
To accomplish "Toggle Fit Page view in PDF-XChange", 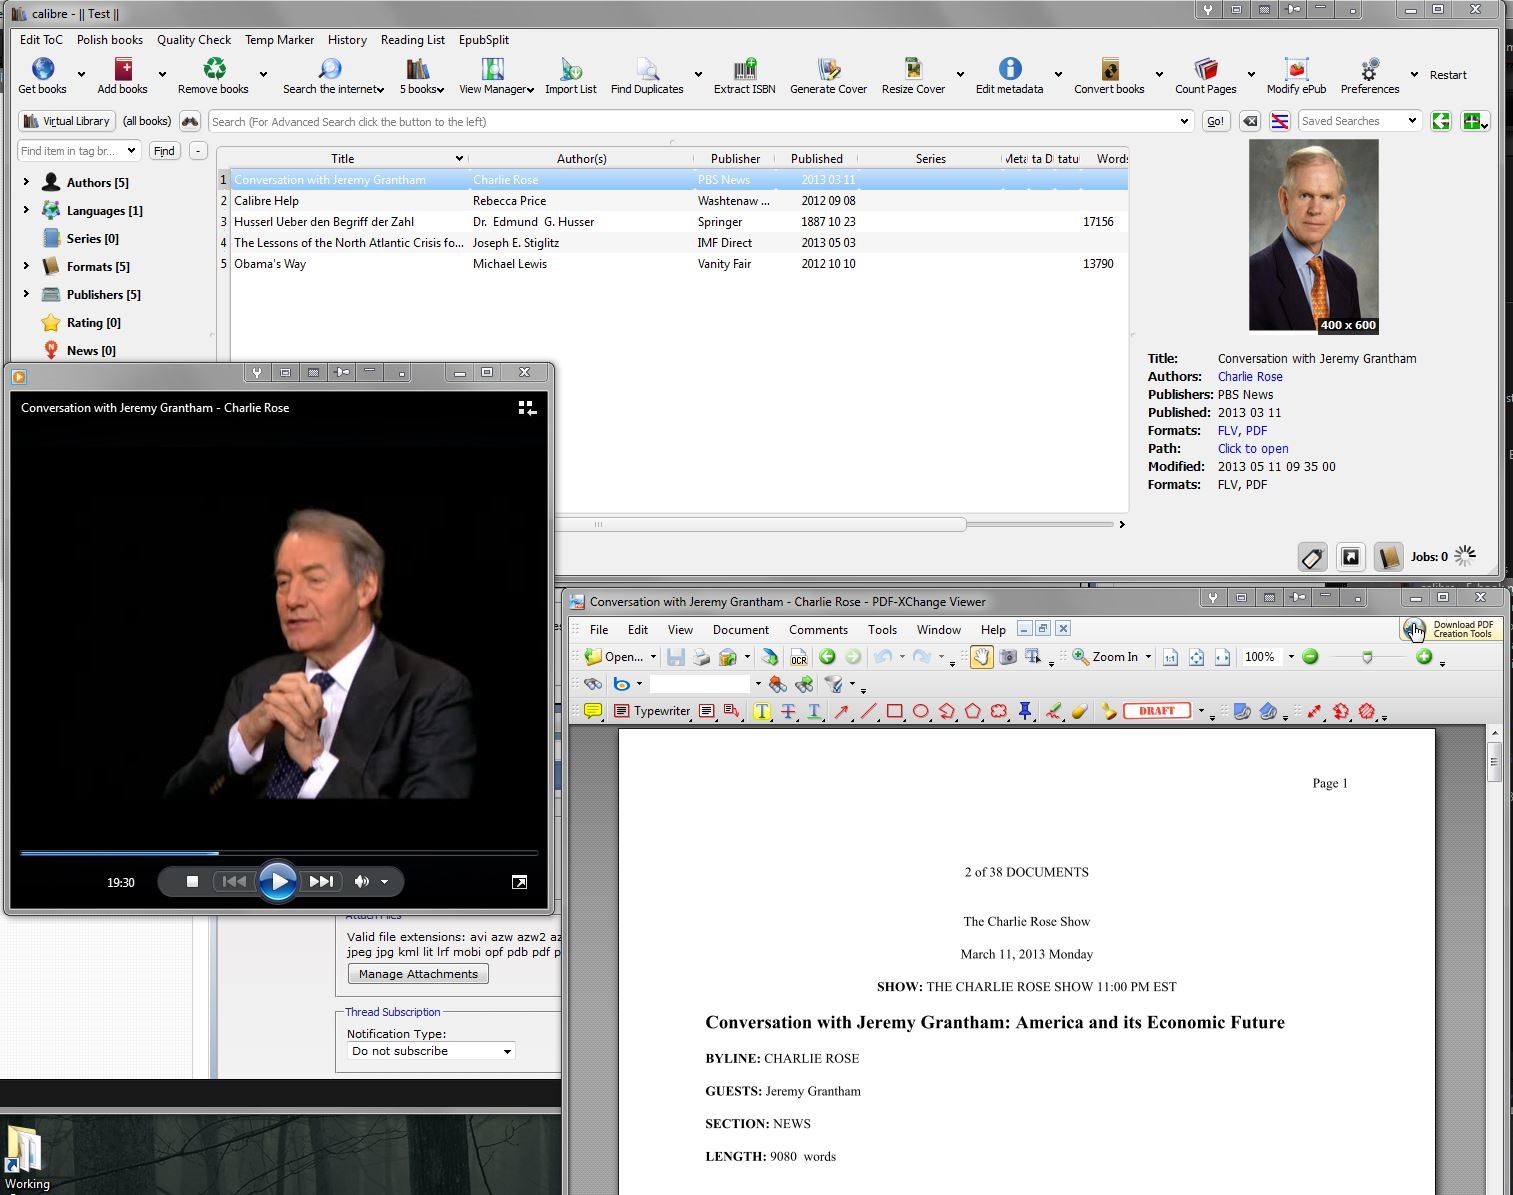I will [x=1196, y=657].
